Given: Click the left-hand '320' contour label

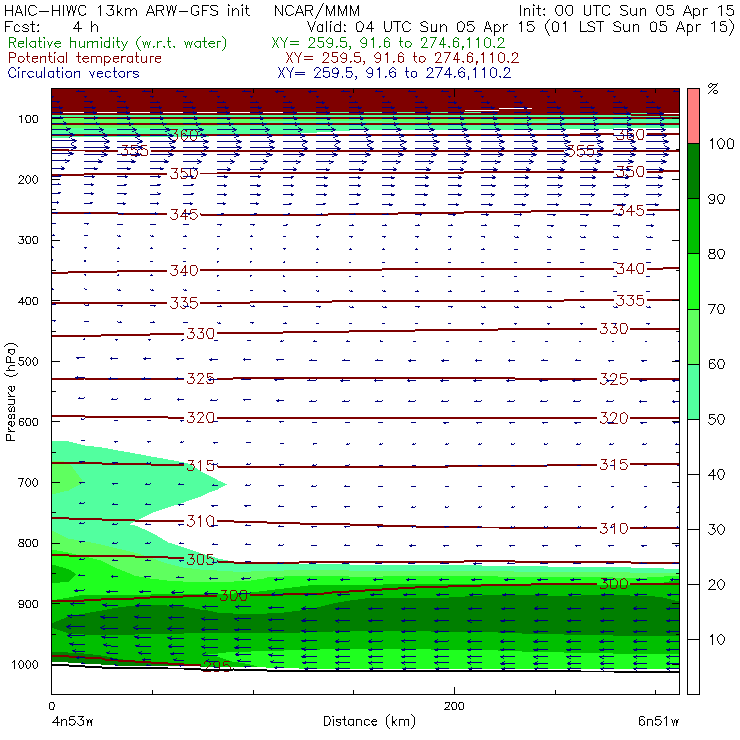Looking at the screenshot, I should pyautogui.click(x=201, y=418).
